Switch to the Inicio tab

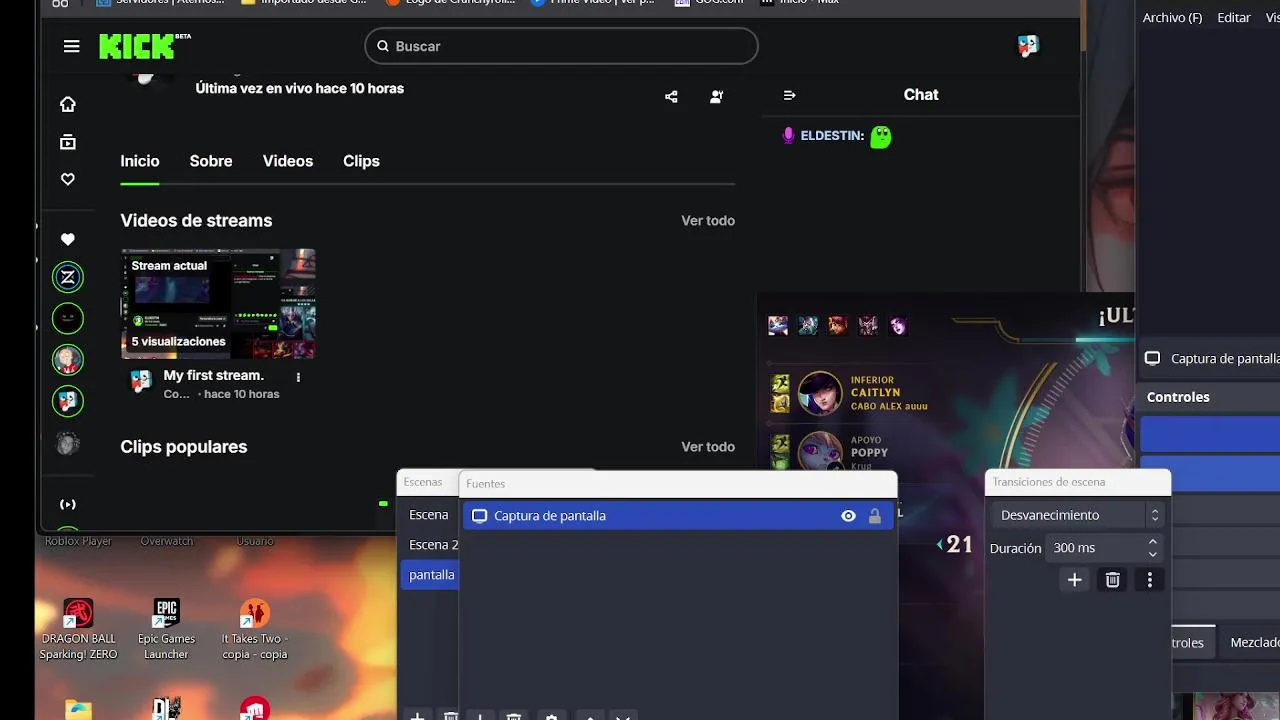tap(140, 161)
